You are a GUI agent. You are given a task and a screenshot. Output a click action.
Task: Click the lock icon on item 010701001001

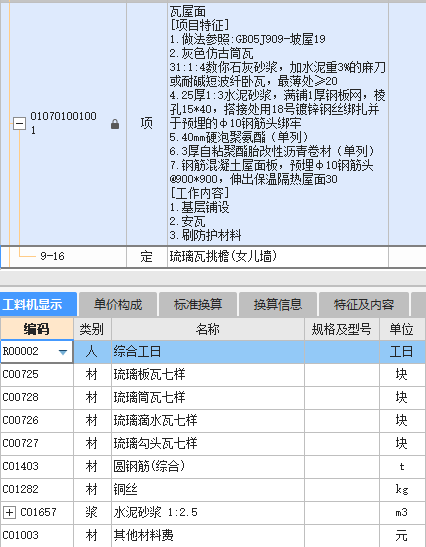point(115,124)
